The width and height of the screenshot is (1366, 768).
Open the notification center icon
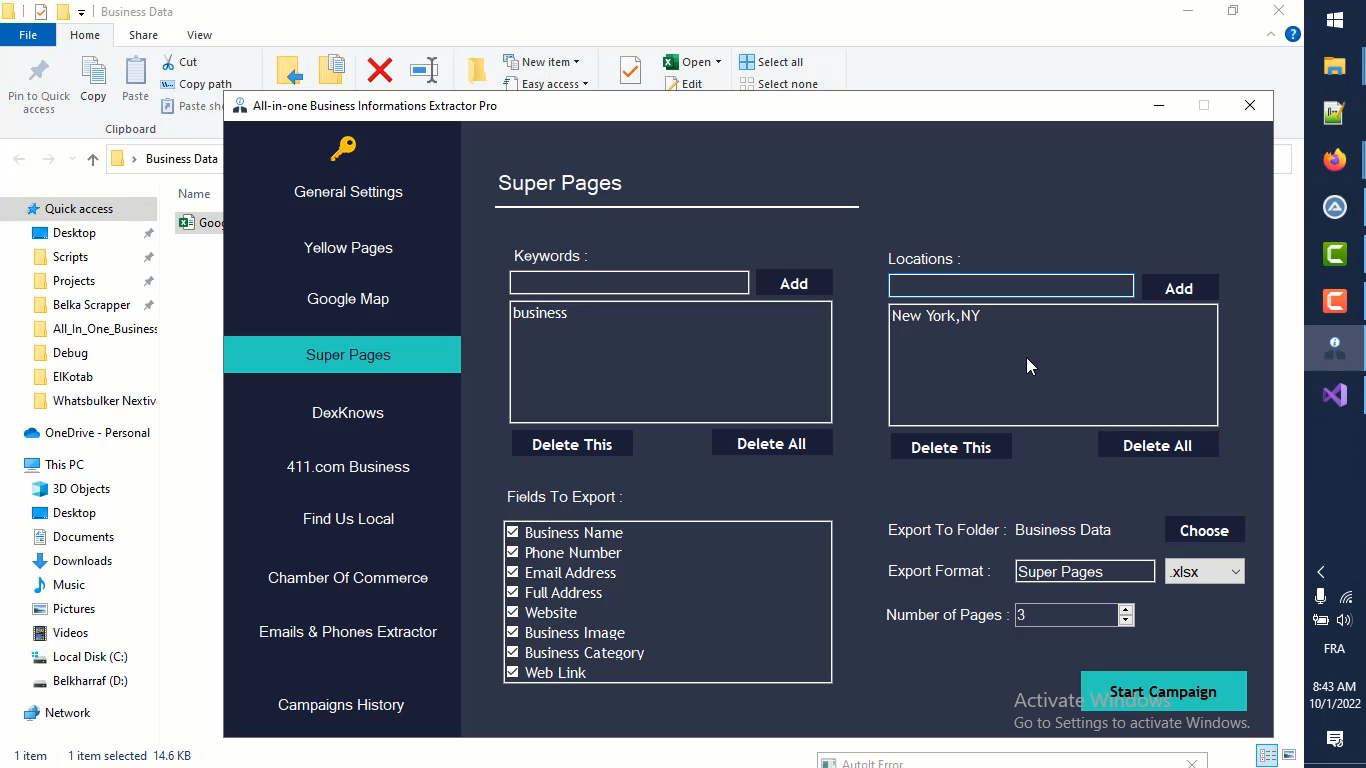pyautogui.click(x=1334, y=739)
